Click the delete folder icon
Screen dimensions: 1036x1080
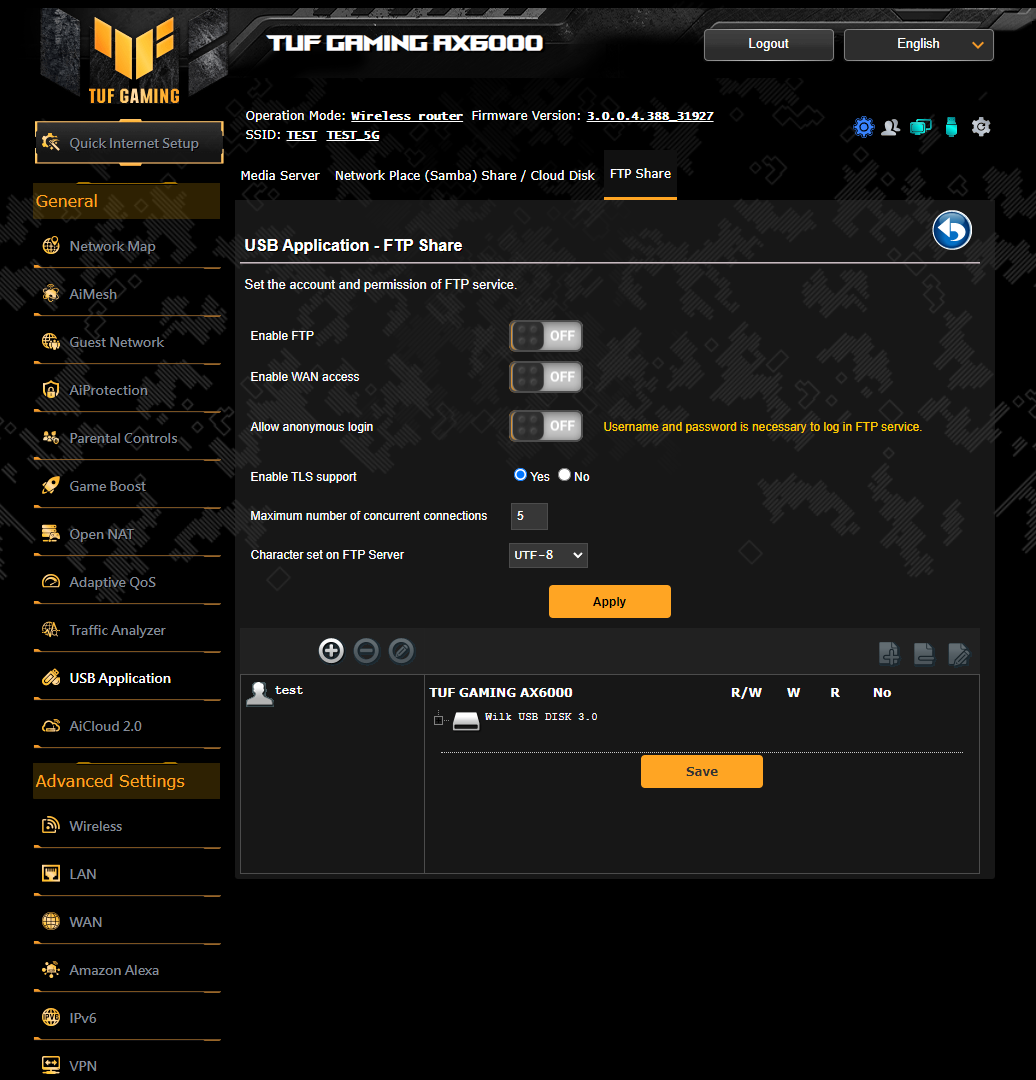click(x=924, y=653)
